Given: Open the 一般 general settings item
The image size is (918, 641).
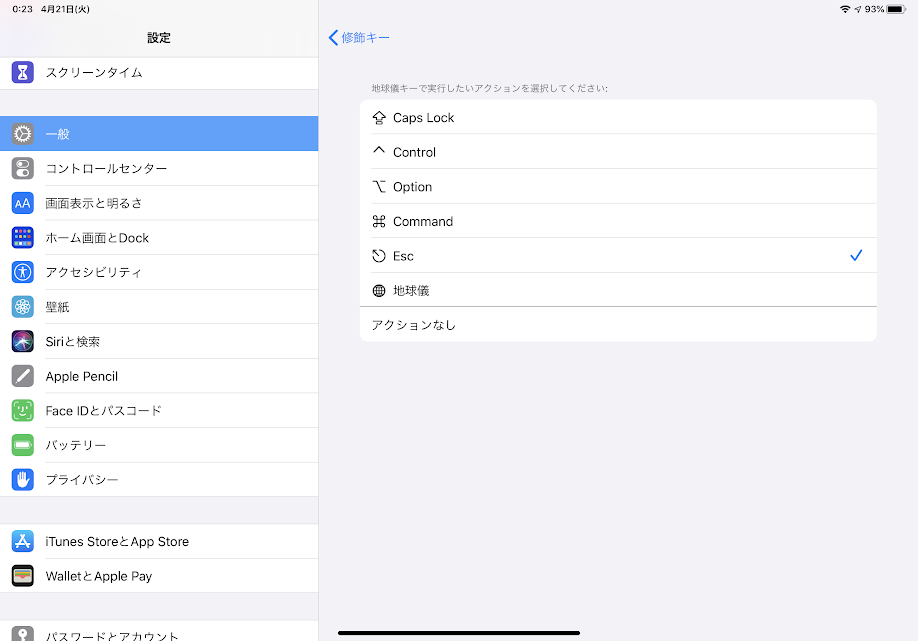Looking at the screenshot, I should [159, 134].
